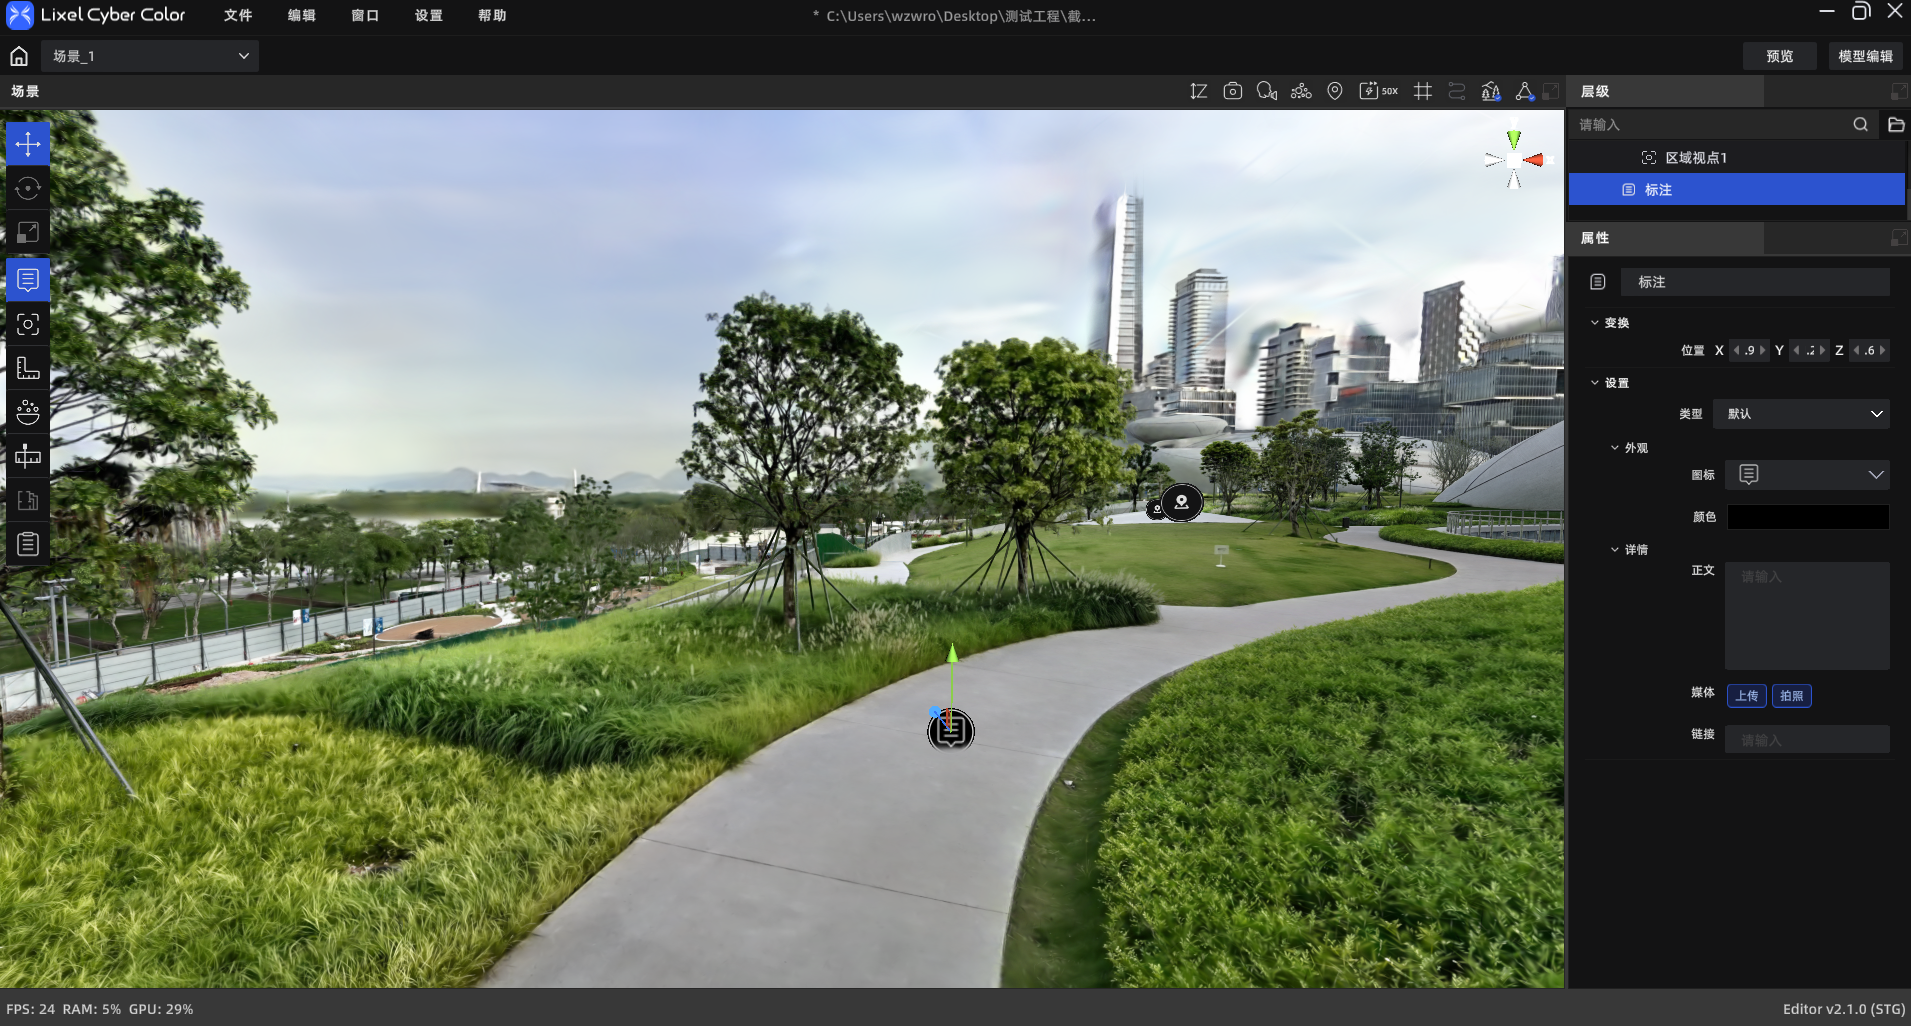Pick the measurement ruler tool
The image size is (1911, 1026).
(x=28, y=368)
